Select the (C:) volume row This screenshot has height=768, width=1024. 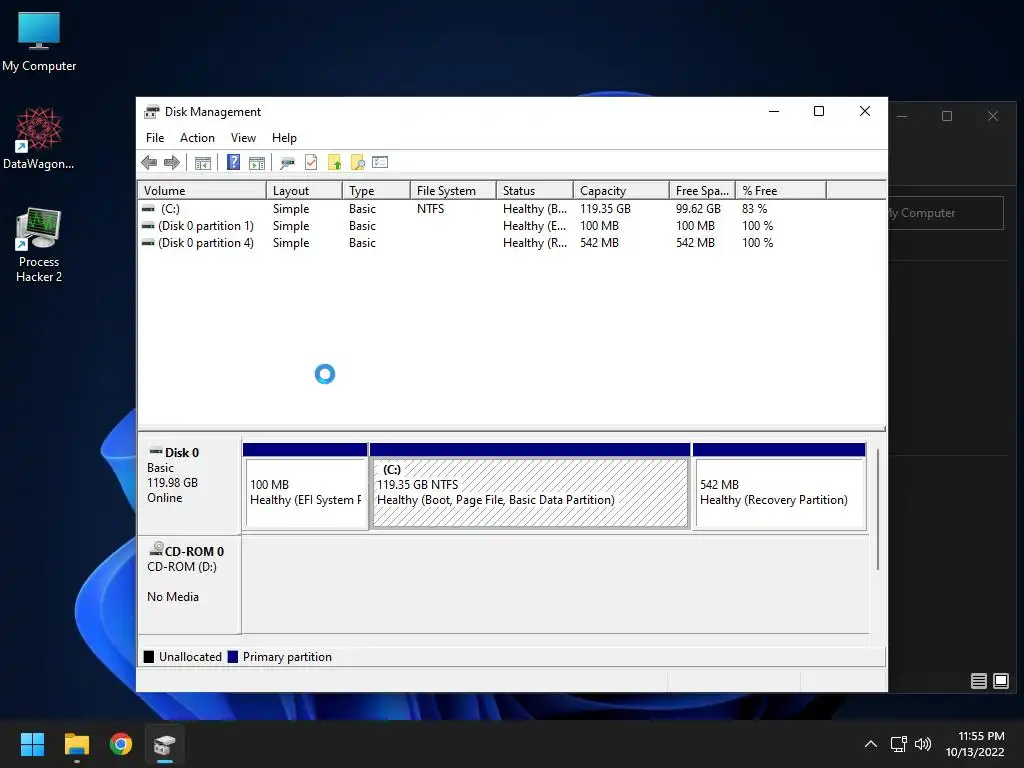point(482,209)
